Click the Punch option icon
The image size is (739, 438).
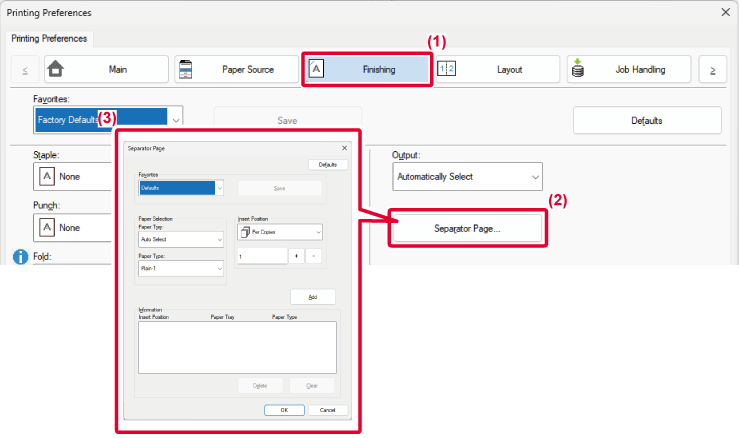(47, 227)
